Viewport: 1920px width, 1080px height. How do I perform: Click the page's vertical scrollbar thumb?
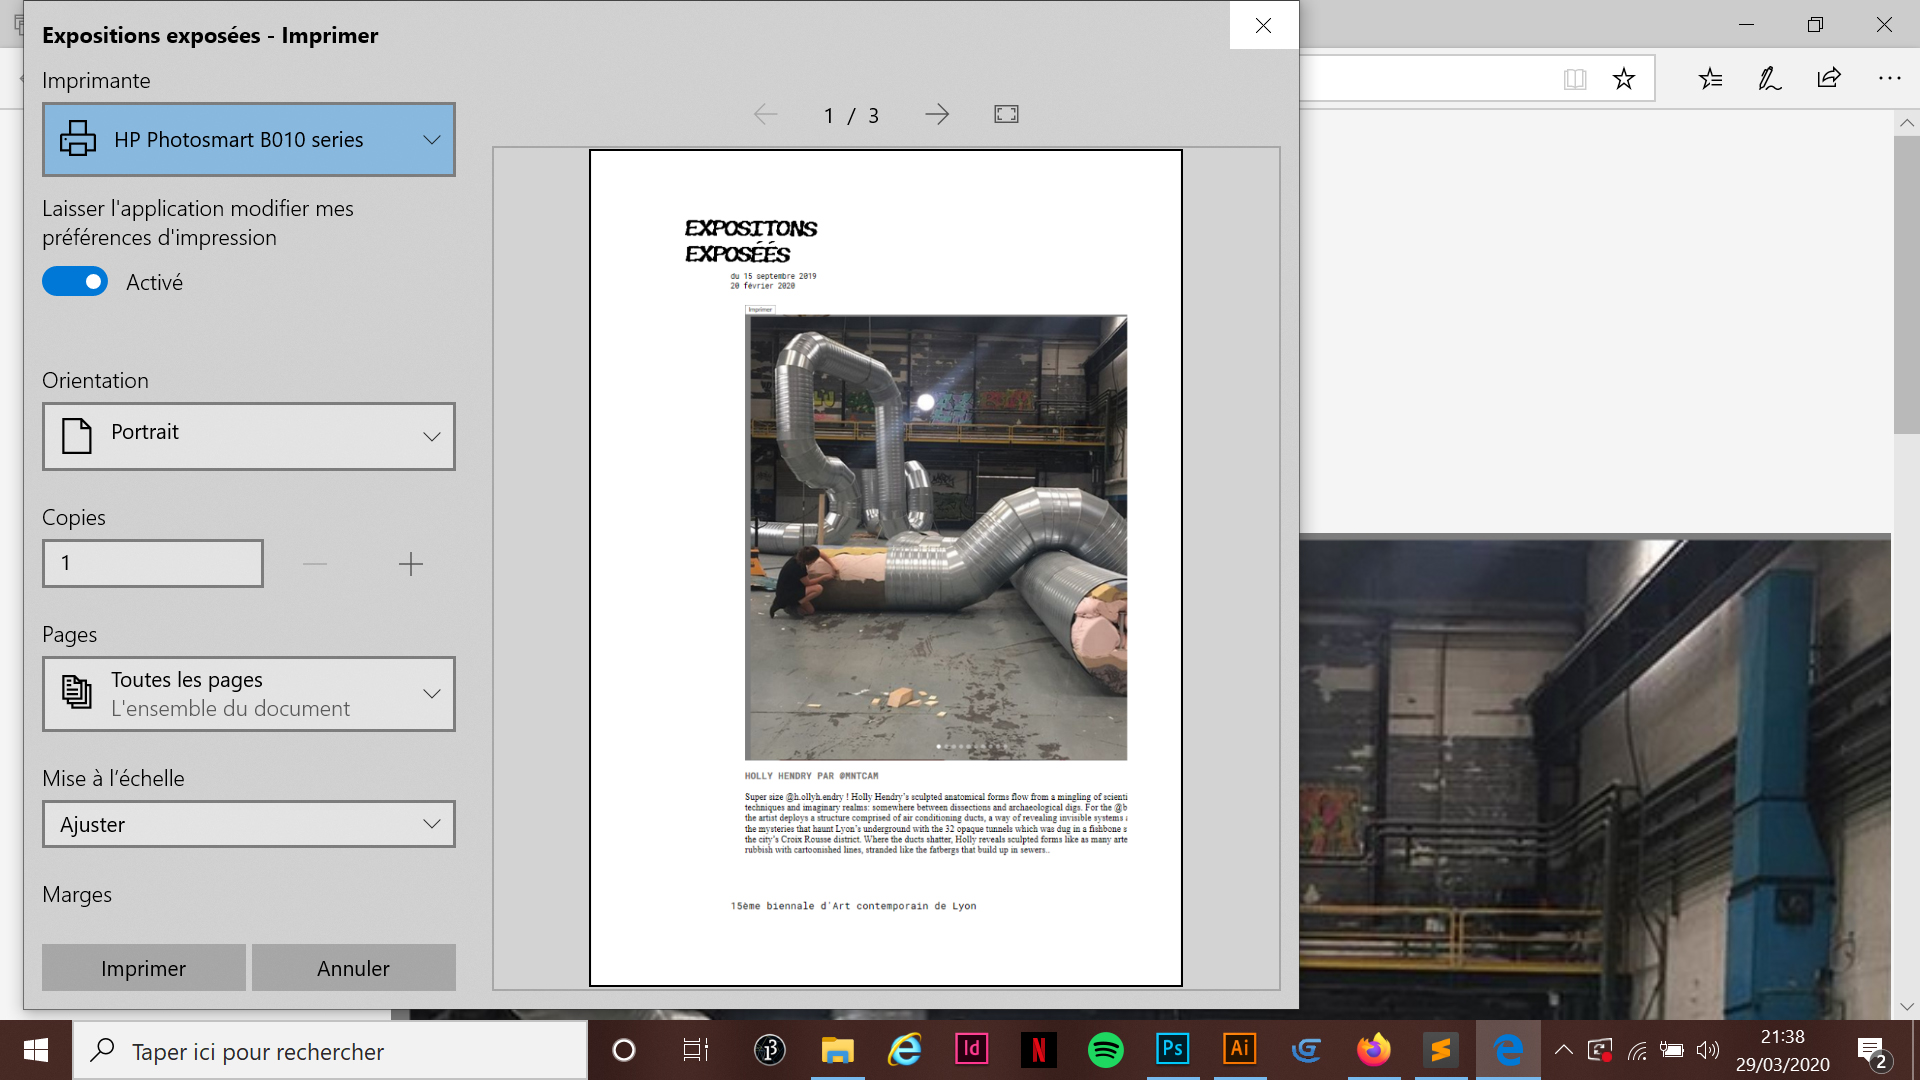pyautogui.click(x=1906, y=285)
